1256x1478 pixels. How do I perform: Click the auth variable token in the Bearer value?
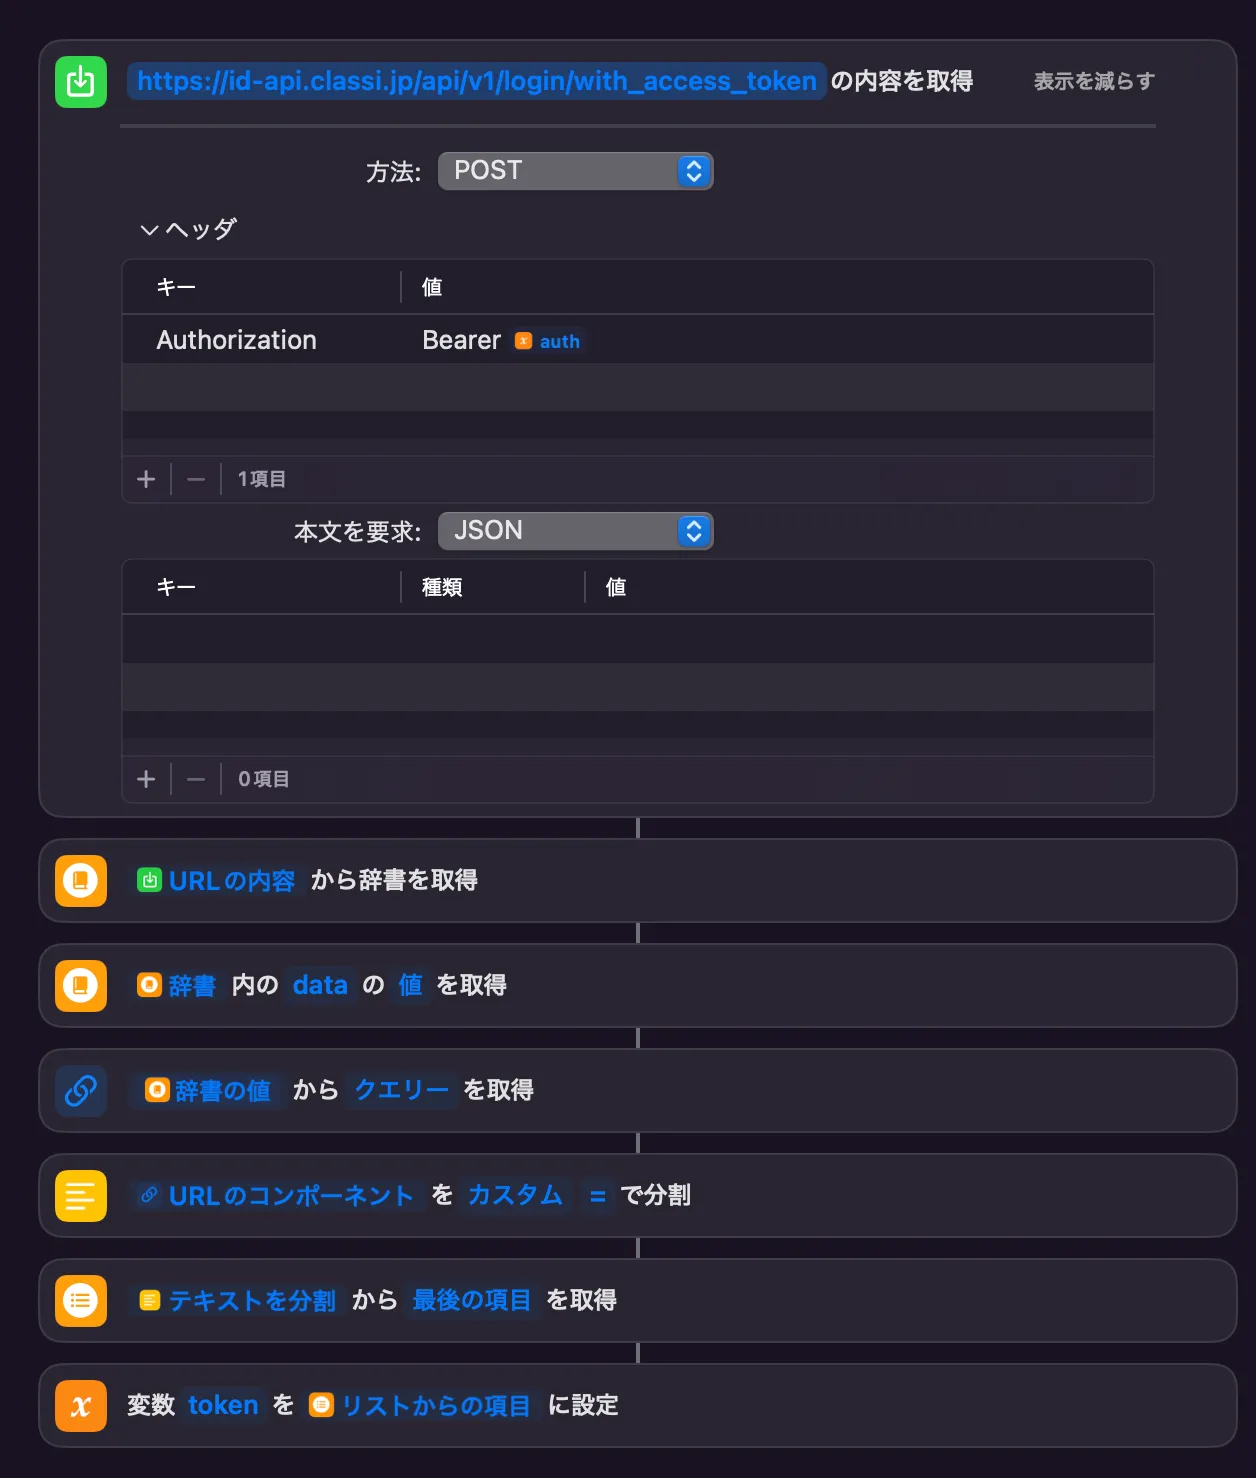point(547,341)
